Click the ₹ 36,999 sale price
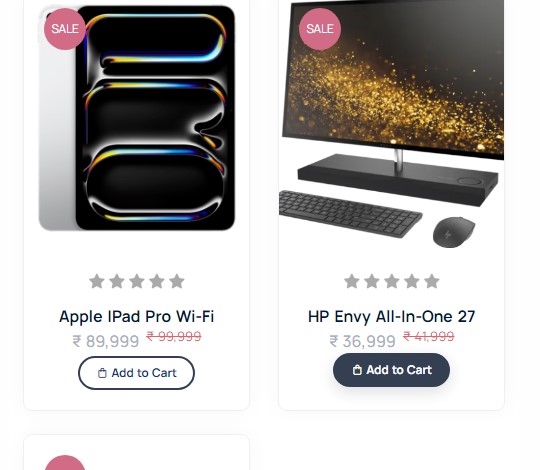This screenshot has width=540, height=470. (x=362, y=342)
